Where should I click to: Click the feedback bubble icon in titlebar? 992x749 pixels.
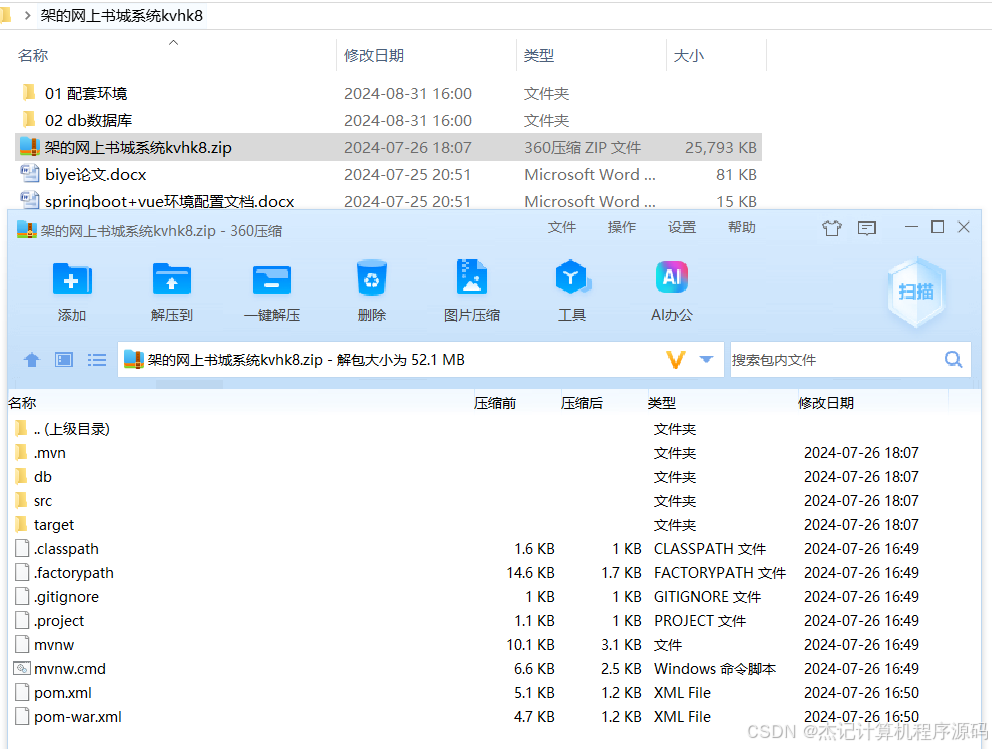[x=868, y=227]
